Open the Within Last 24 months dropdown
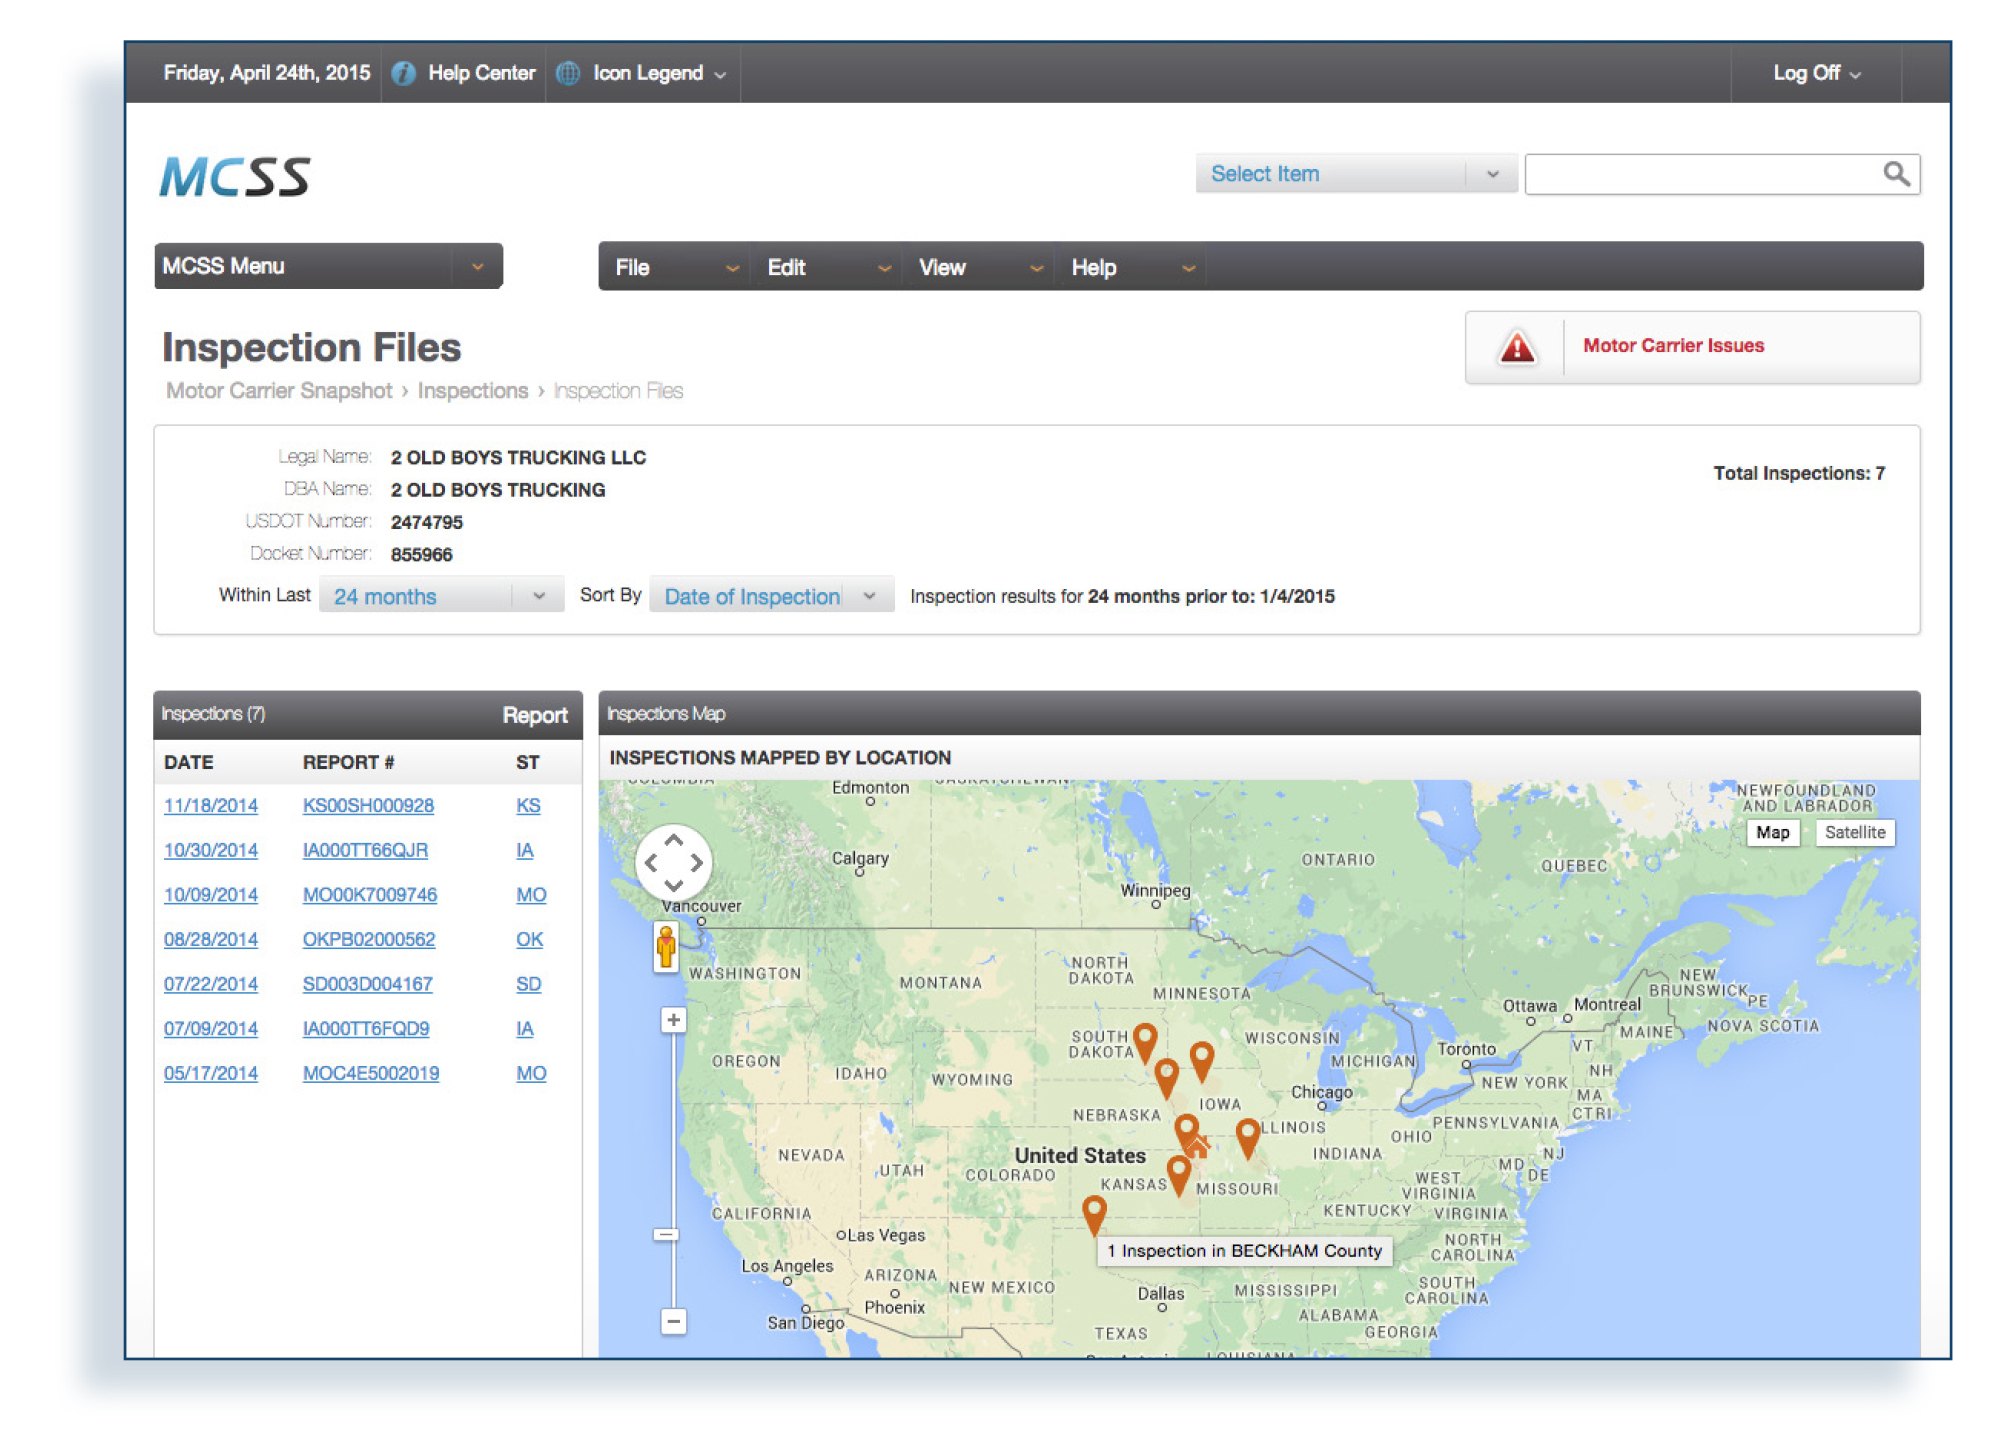 441,596
